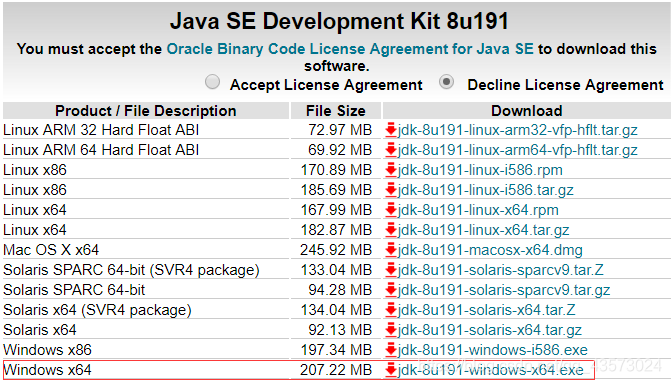The height and width of the screenshot is (384, 671).
Task: Click download arrow icon for solaris-sparcv9.tar.gz
Action: click(391, 290)
